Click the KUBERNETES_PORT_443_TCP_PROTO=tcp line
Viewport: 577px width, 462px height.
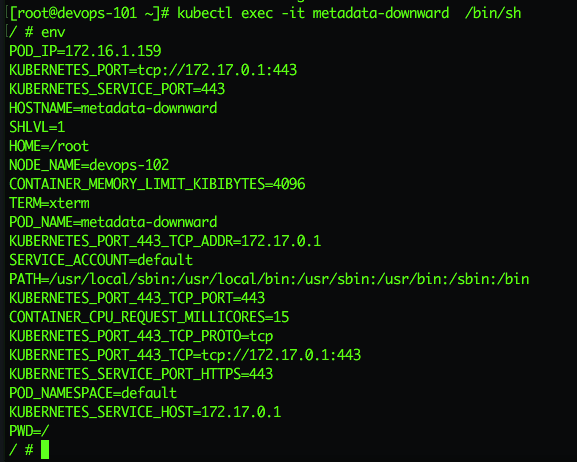pyautogui.click(x=141, y=336)
